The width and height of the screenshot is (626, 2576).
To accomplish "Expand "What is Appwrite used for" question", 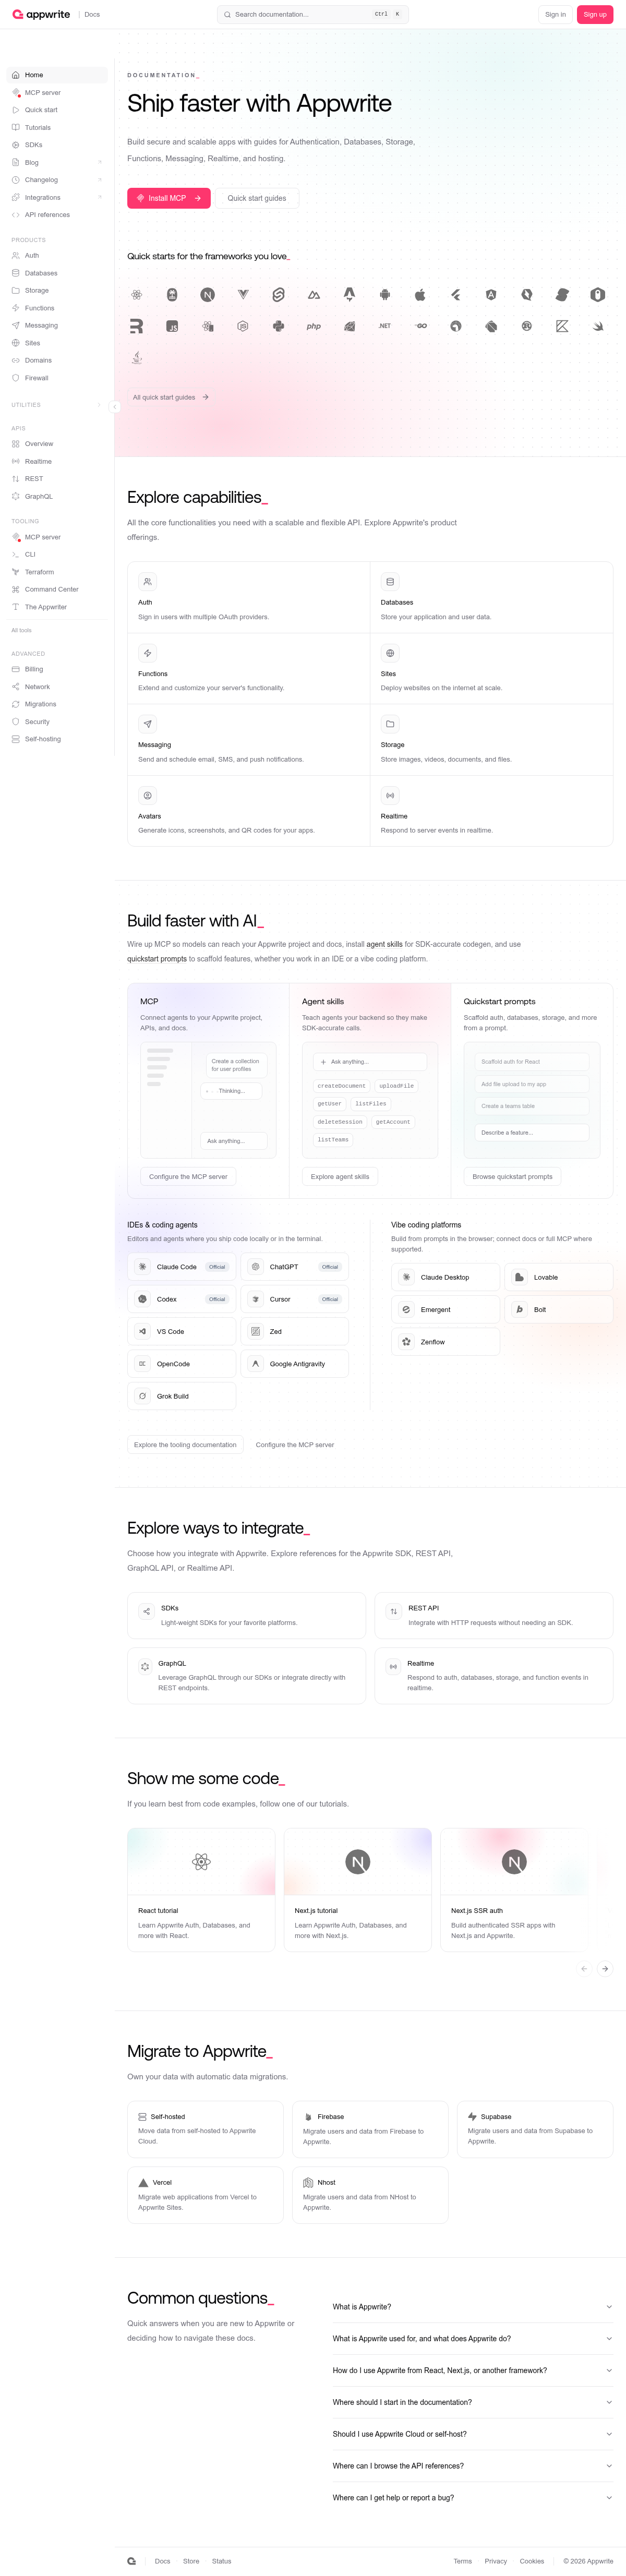I will pyautogui.click(x=472, y=2339).
